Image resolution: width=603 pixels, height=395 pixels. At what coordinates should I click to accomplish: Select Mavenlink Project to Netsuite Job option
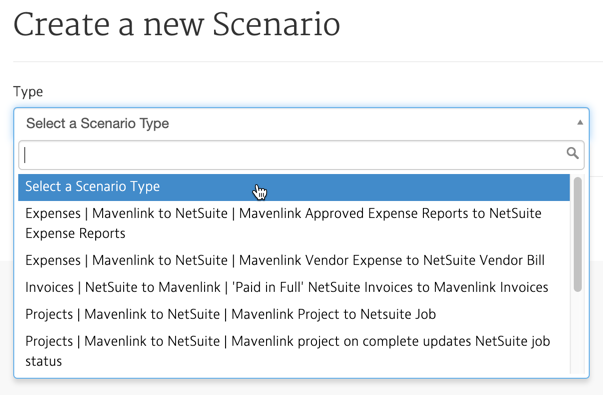tap(294, 314)
